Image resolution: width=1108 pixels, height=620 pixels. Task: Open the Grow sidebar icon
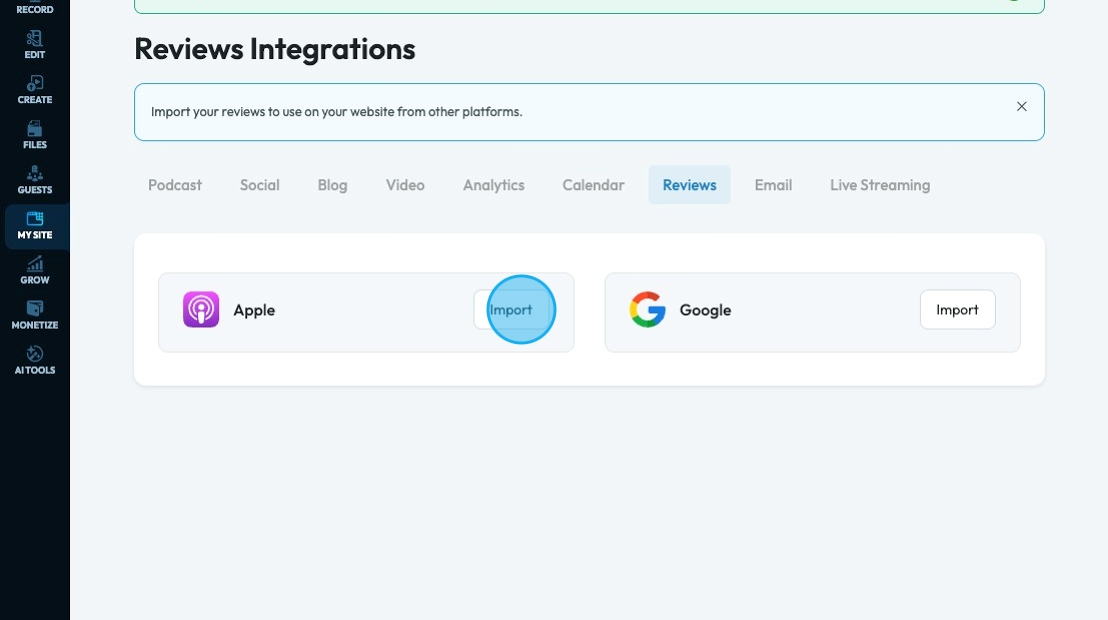pyautogui.click(x=35, y=270)
